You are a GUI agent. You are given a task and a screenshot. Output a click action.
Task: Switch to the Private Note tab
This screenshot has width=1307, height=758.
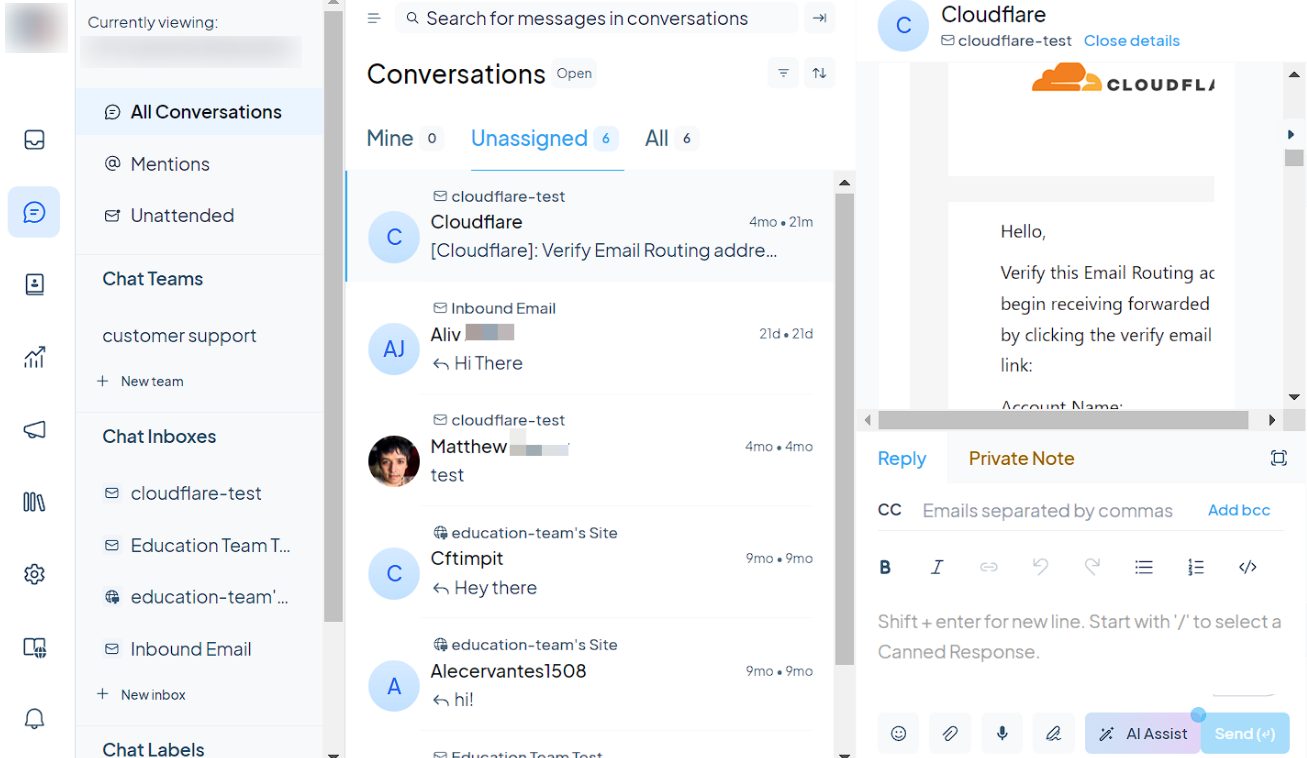[x=1021, y=458]
